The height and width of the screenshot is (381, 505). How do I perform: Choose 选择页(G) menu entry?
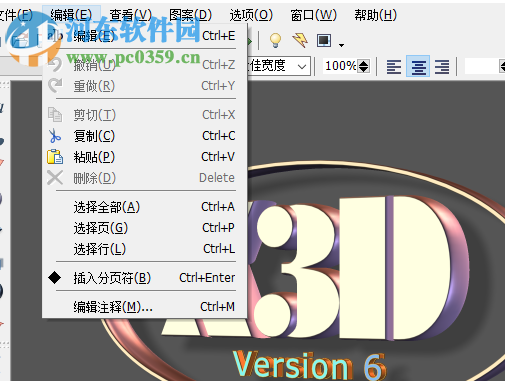[145, 228]
